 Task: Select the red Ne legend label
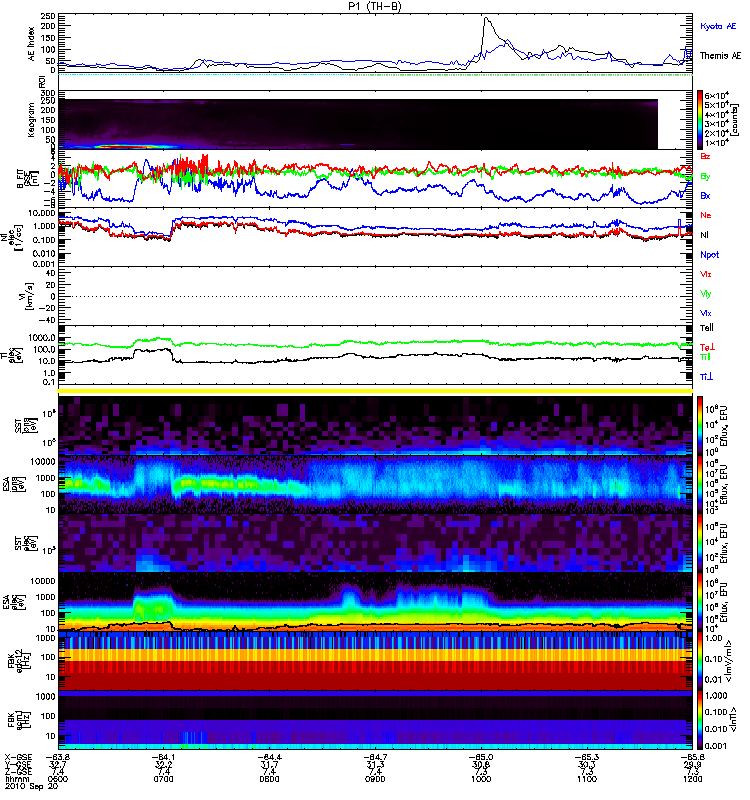pyautogui.click(x=706, y=215)
